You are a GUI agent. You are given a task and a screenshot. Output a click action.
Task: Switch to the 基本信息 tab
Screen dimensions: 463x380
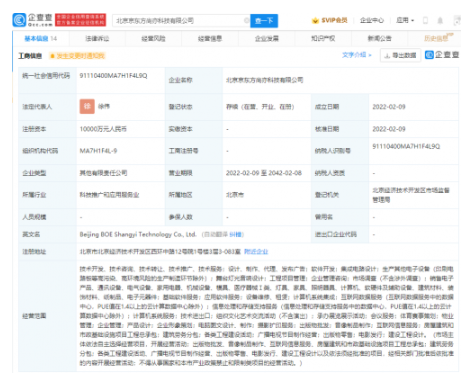[41, 39]
